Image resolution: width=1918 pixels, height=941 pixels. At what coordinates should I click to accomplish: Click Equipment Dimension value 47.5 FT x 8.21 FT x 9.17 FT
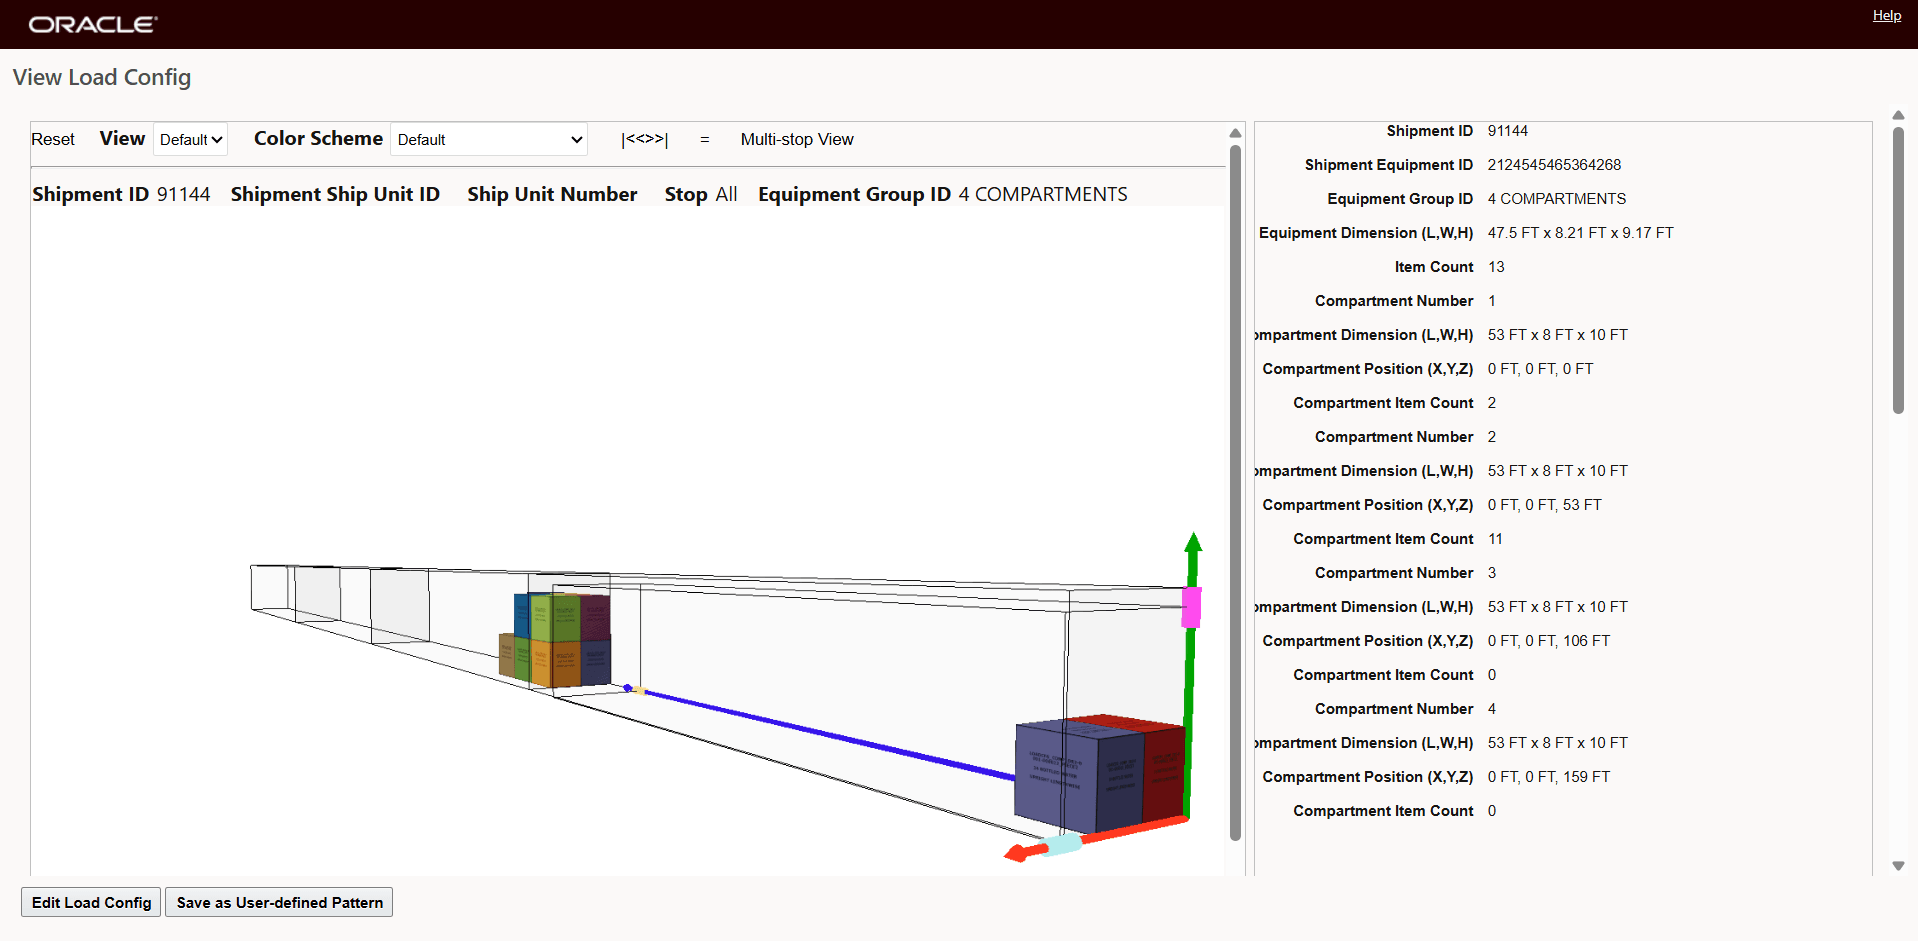(x=1580, y=233)
